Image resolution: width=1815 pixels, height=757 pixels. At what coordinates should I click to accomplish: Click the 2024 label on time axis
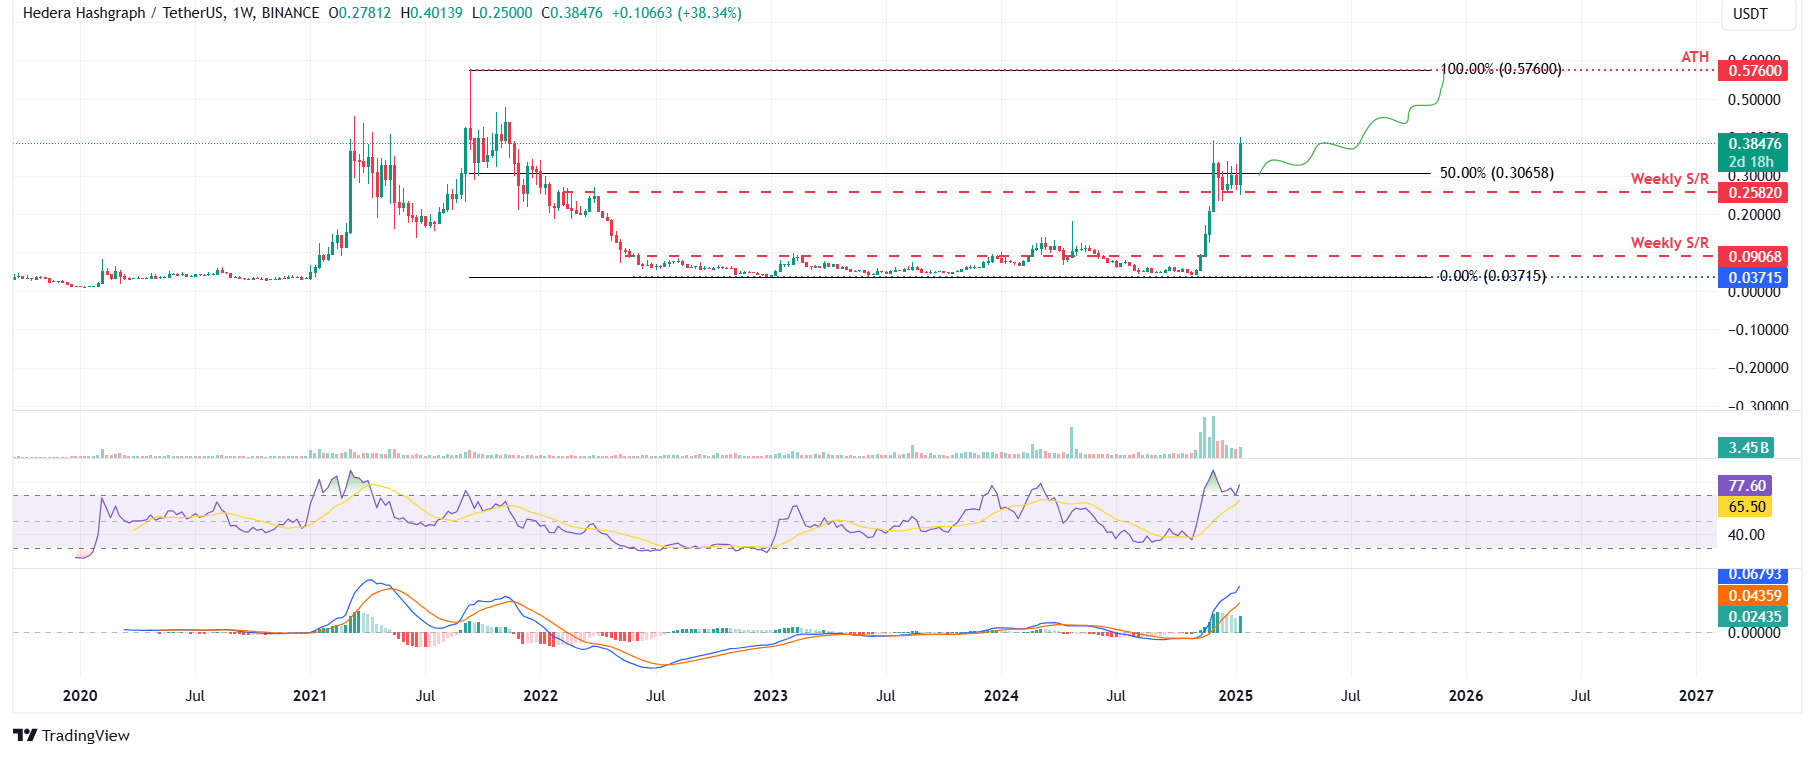click(1001, 696)
